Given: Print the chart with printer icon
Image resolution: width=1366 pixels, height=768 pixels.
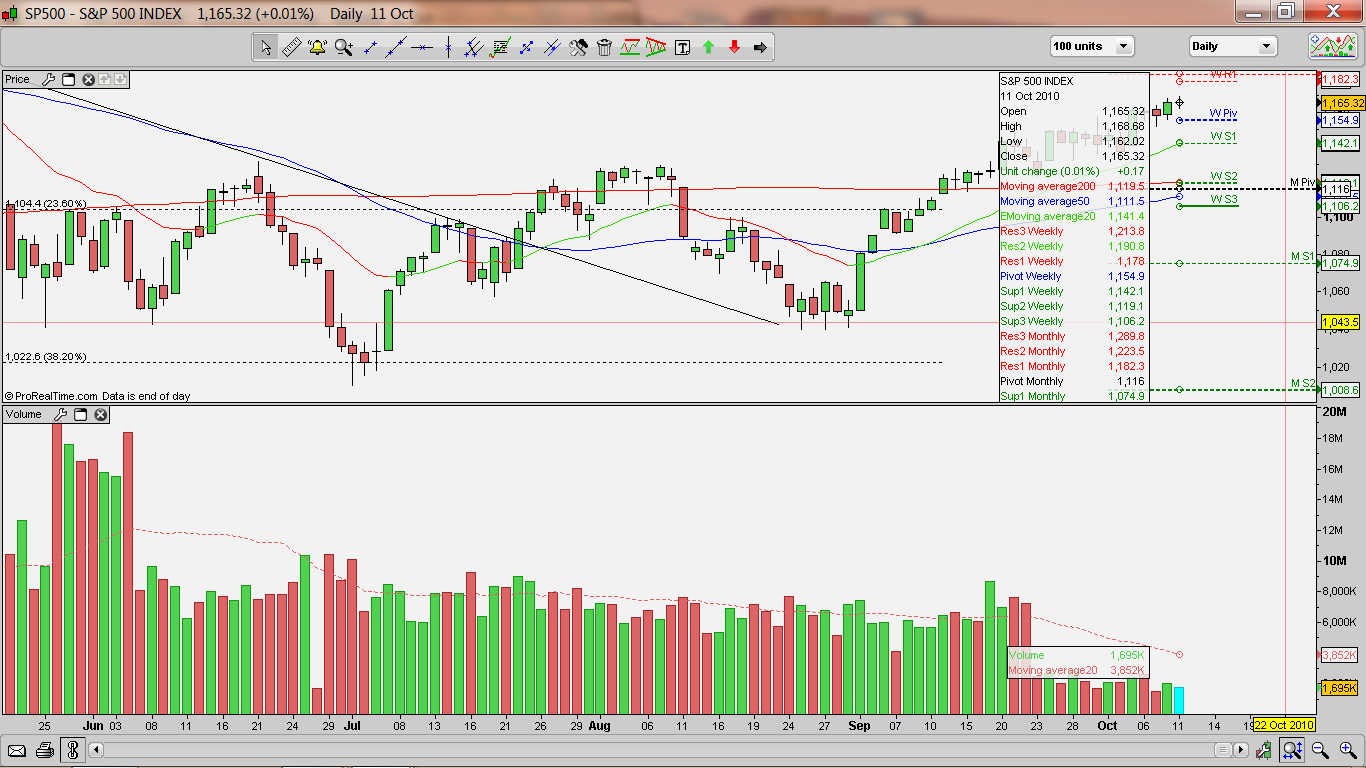Looking at the screenshot, I should pyautogui.click(x=44, y=750).
